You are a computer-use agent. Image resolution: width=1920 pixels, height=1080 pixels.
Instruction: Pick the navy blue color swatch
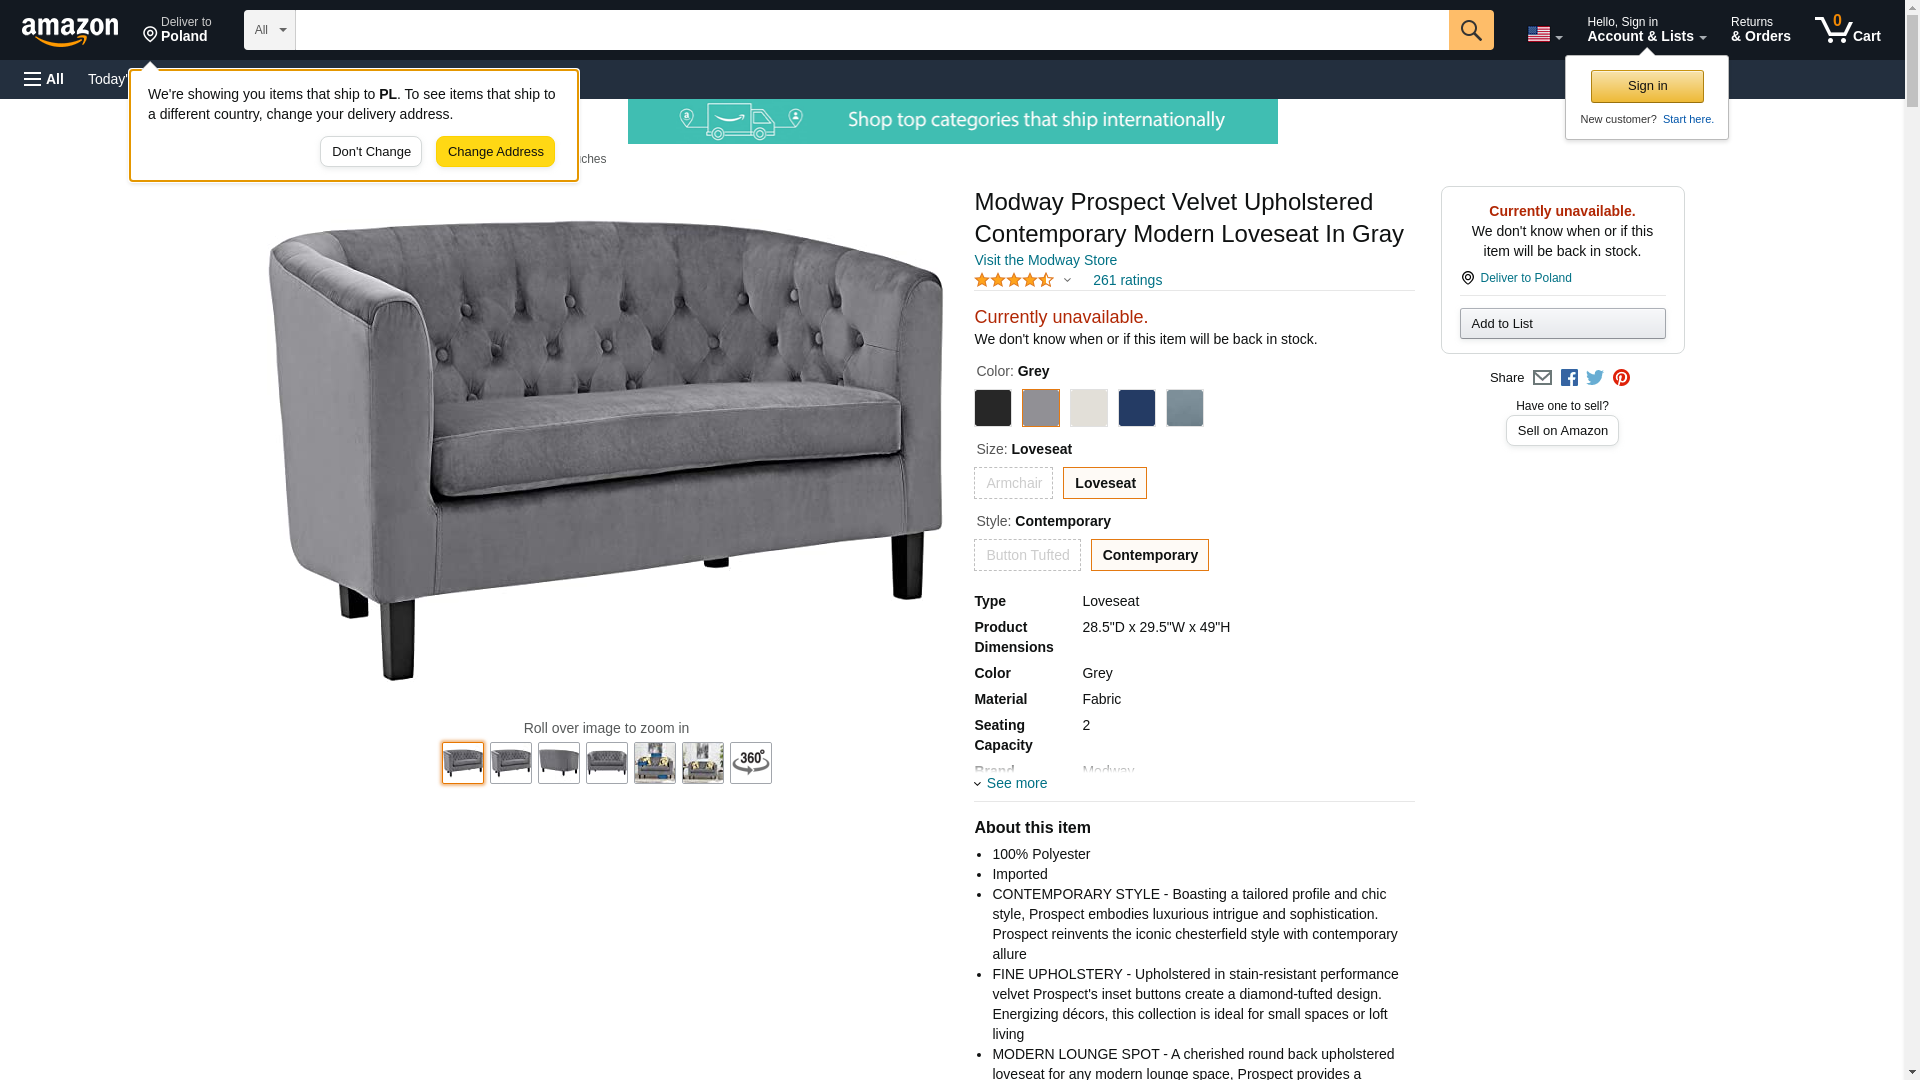[1136, 408]
